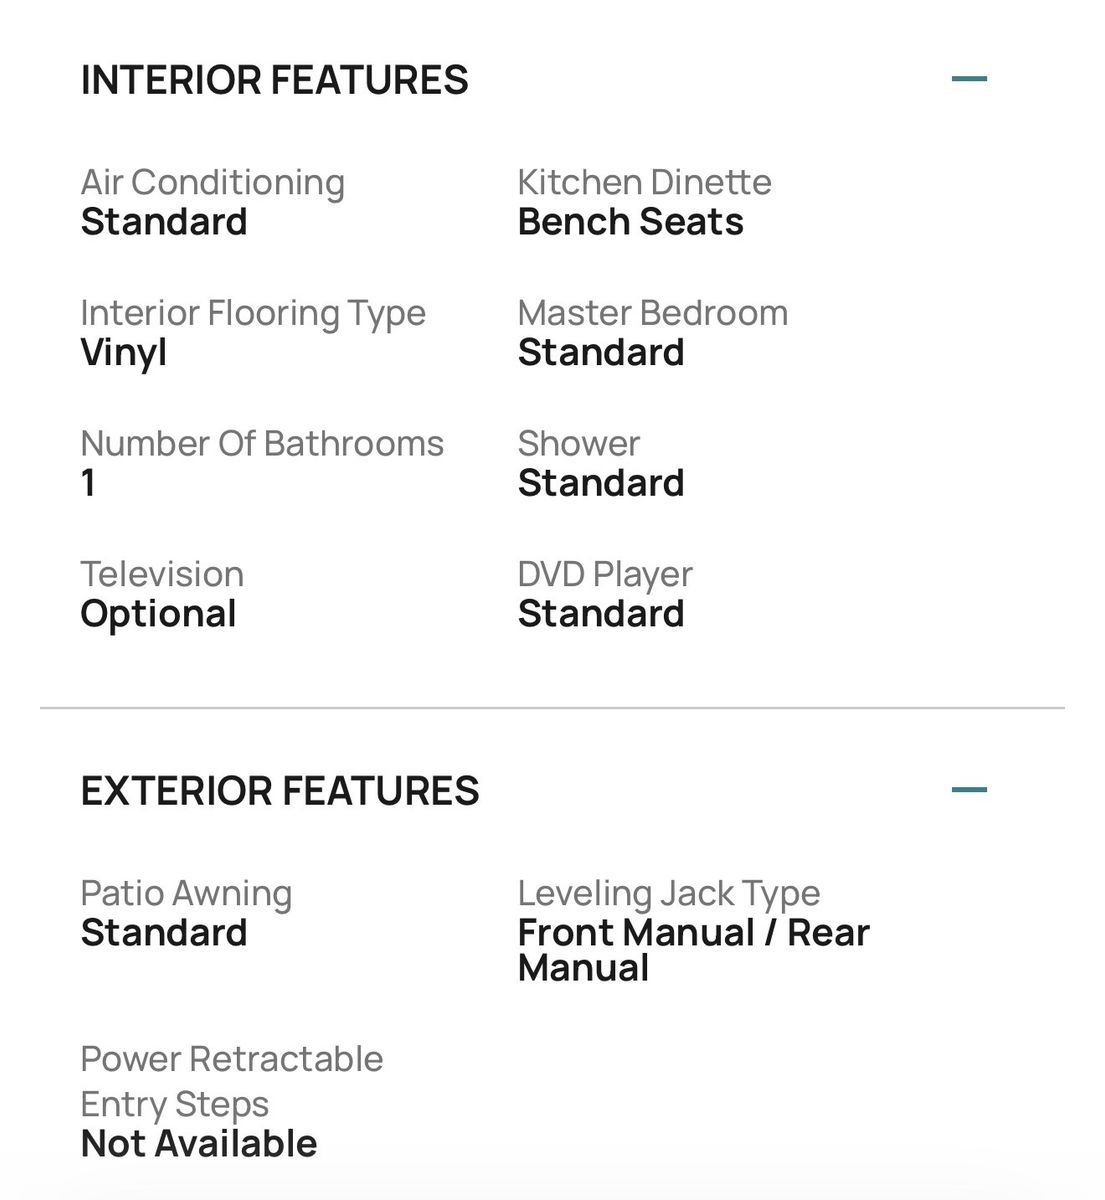Select Power Retractable Entry Steps label
Image resolution: width=1105 pixels, height=1200 pixels.
pyautogui.click(x=231, y=1081)
